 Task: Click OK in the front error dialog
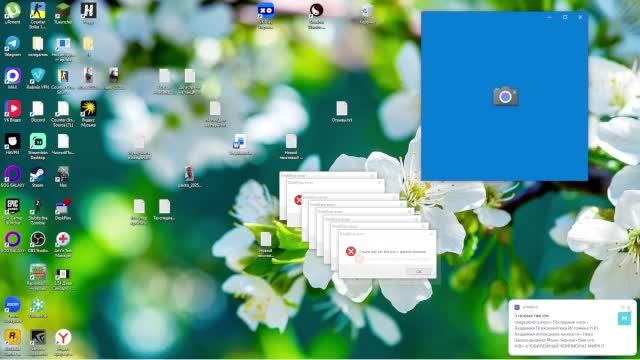(x=418, y=271)
